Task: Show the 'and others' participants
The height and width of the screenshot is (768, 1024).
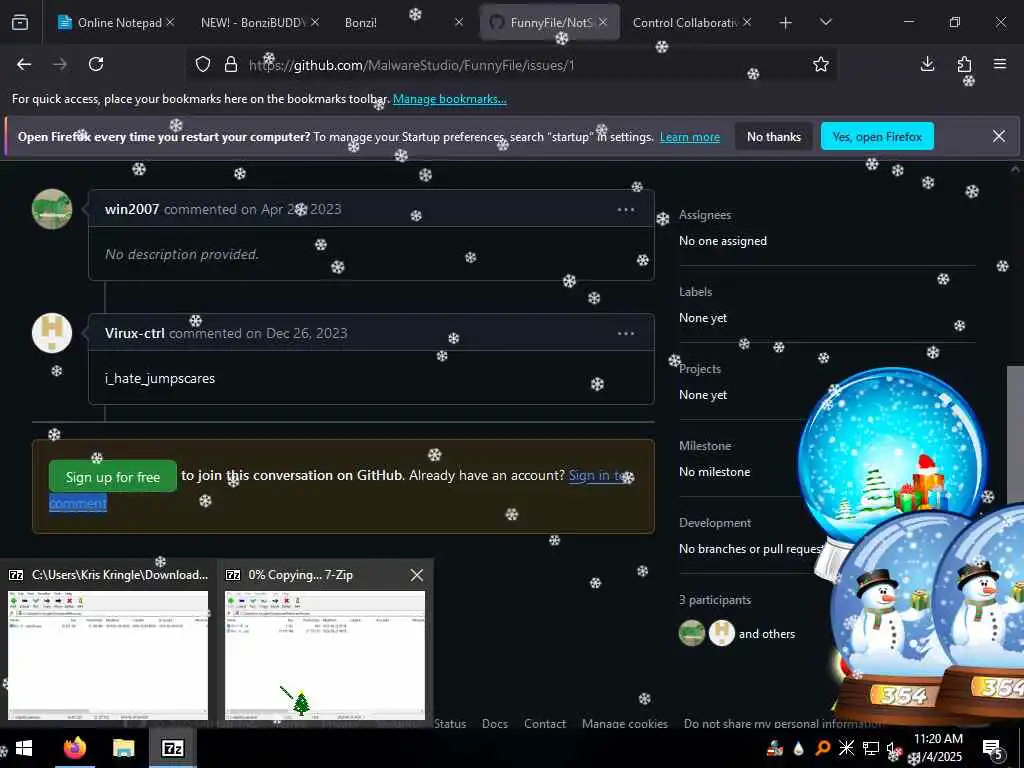Action: pos(767,633)
